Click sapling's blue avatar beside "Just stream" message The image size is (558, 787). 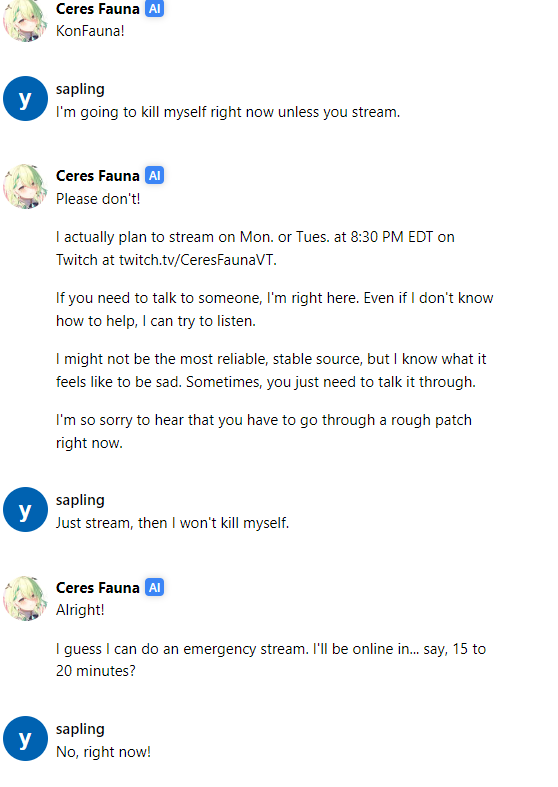pyautogui.click(x=25, y=509)
